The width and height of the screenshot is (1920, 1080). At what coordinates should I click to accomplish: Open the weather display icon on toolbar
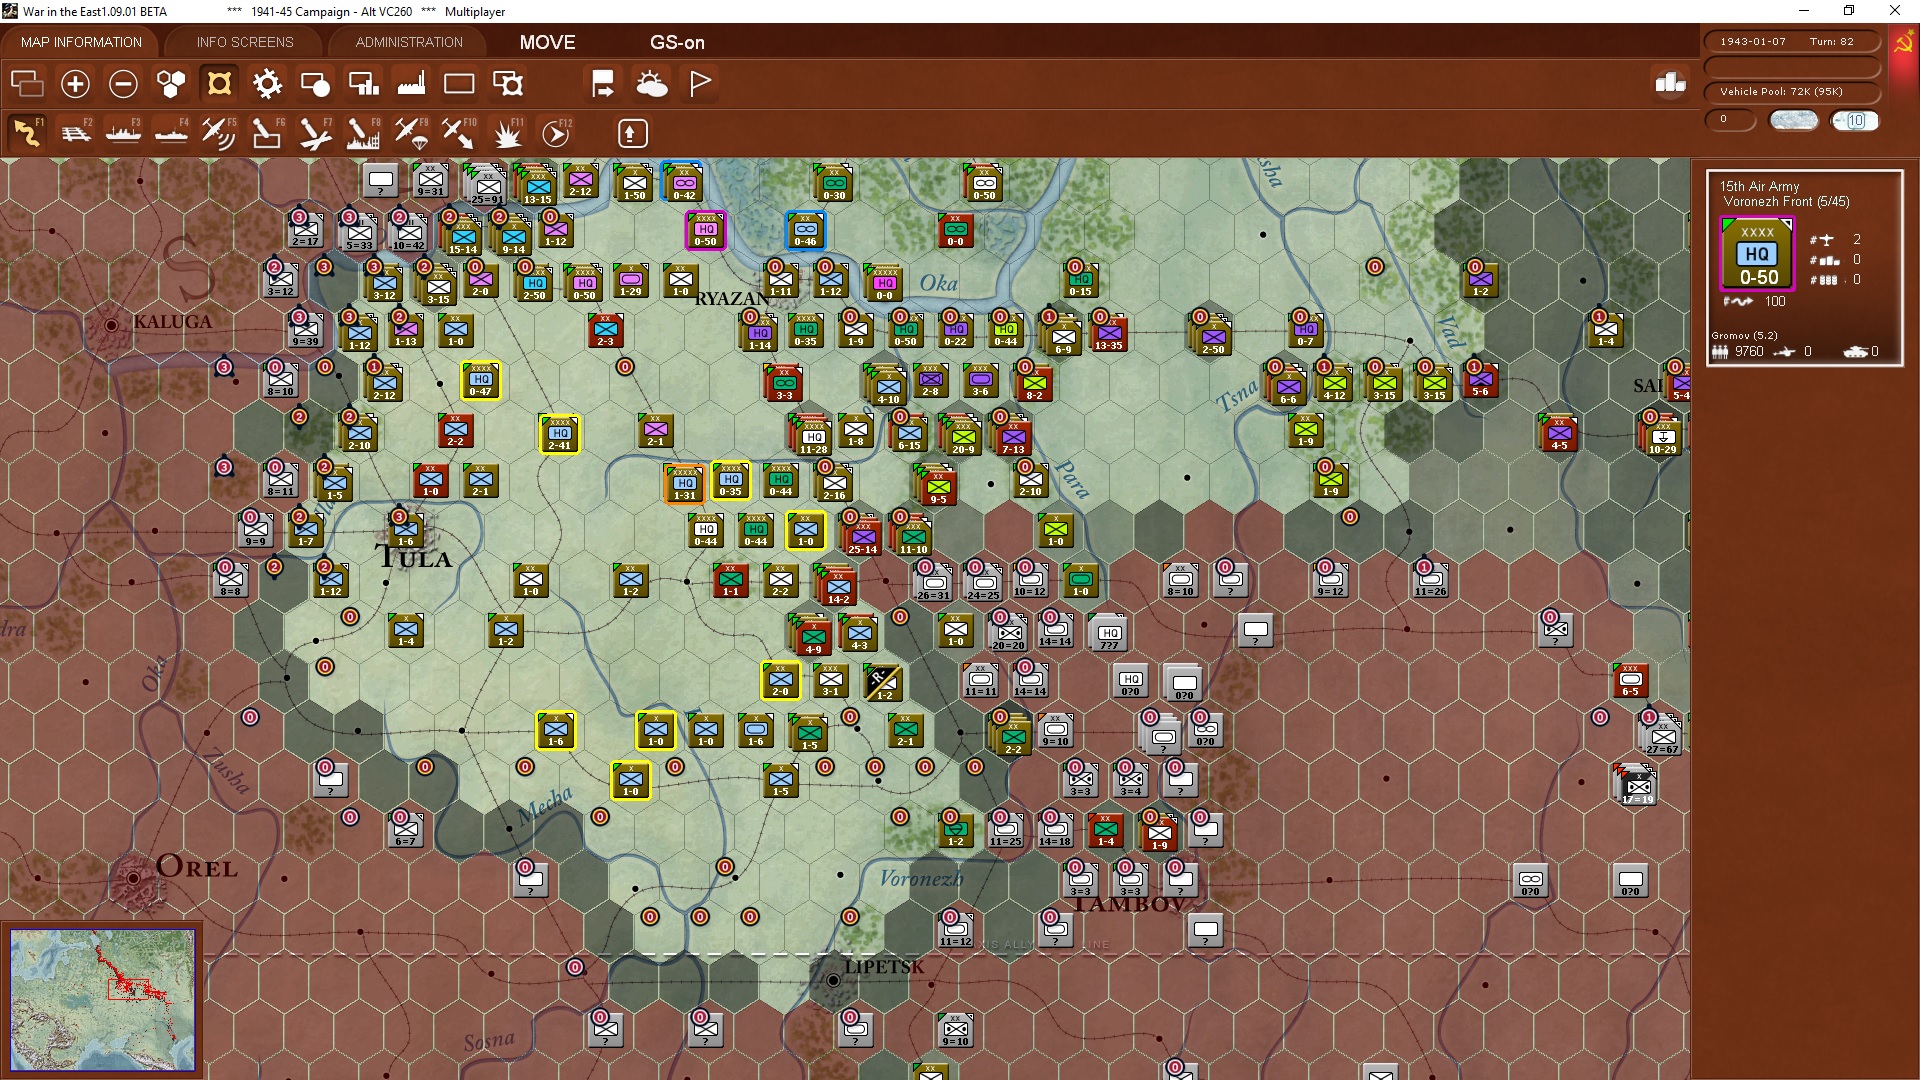tap(652, 84)
